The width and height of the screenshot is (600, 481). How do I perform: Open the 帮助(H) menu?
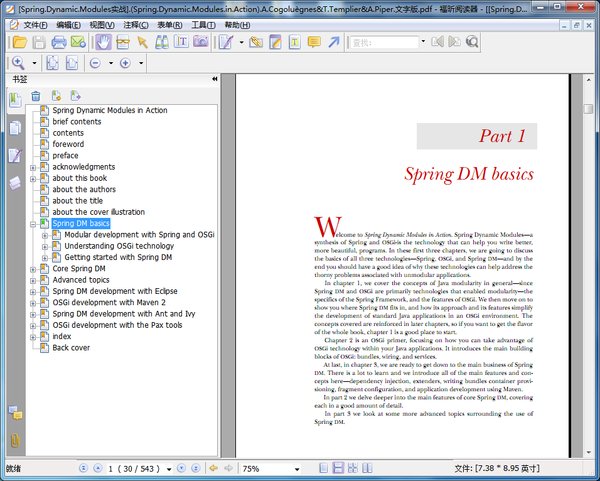(x=237, y=24)
